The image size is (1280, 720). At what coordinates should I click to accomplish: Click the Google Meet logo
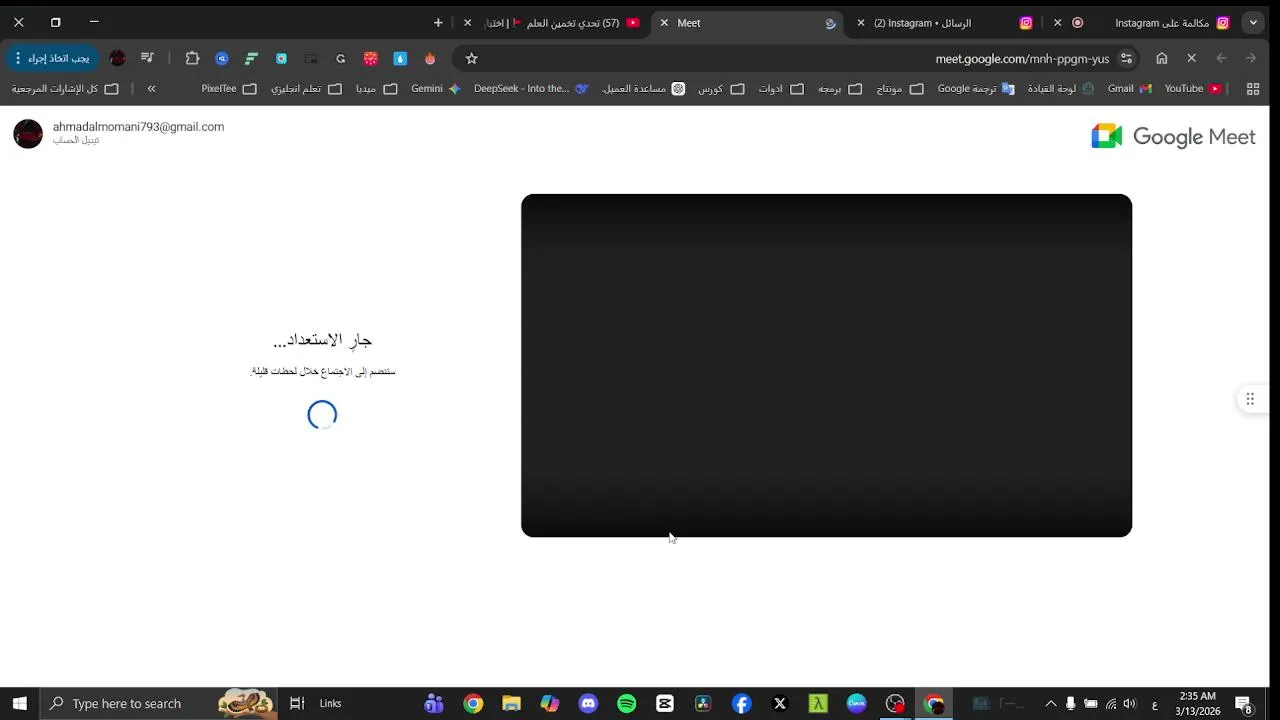(x=1173, y=137)
